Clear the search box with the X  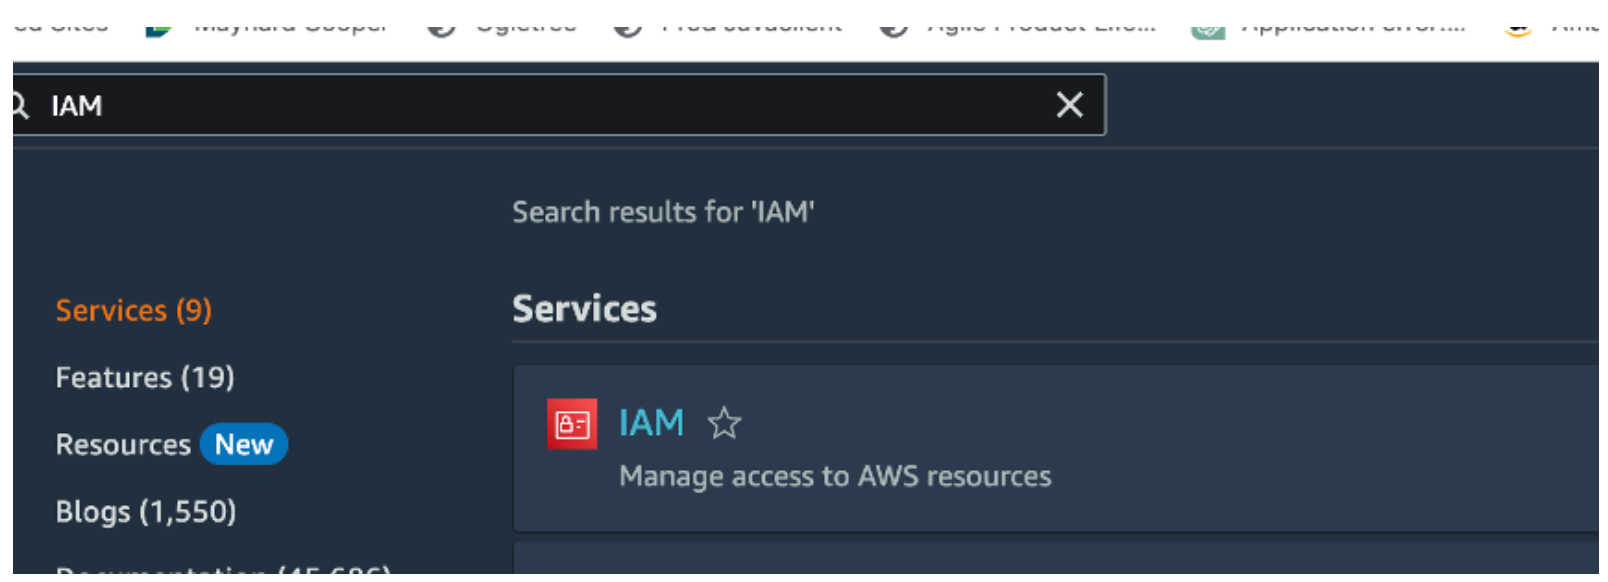[1069, 105]
